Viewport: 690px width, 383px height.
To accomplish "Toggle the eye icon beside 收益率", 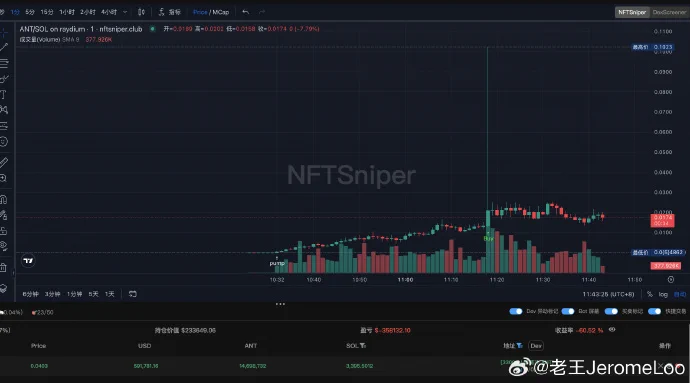I will click(612, 330).
